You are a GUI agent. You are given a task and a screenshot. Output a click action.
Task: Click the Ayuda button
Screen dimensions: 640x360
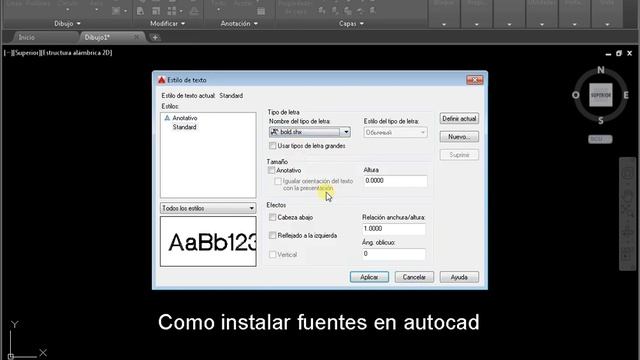tap(459, 277)
